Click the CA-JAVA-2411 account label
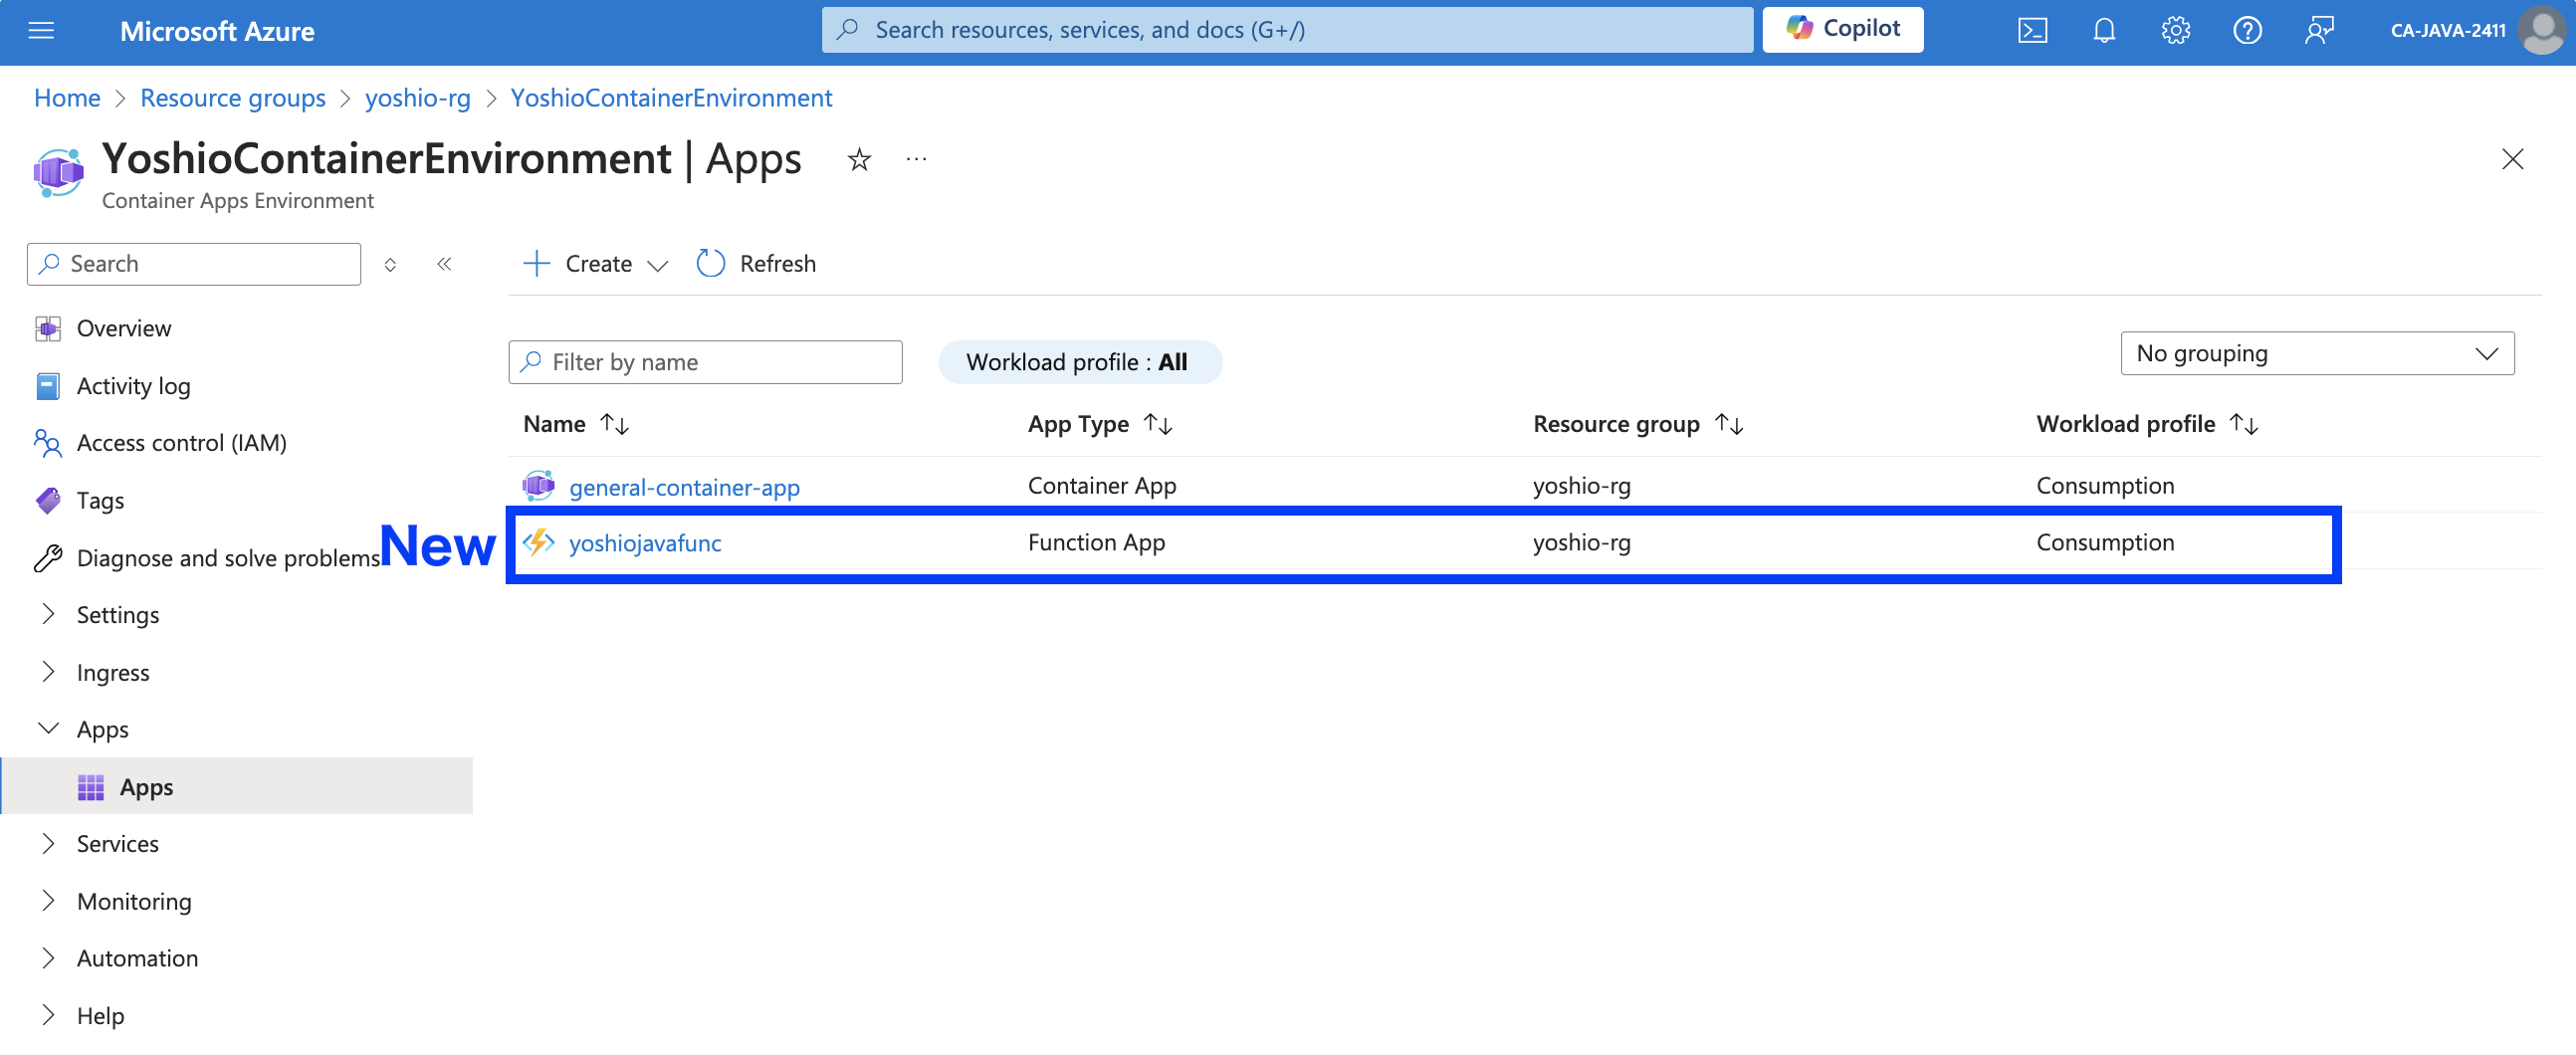 click(x=2447, y=31)
